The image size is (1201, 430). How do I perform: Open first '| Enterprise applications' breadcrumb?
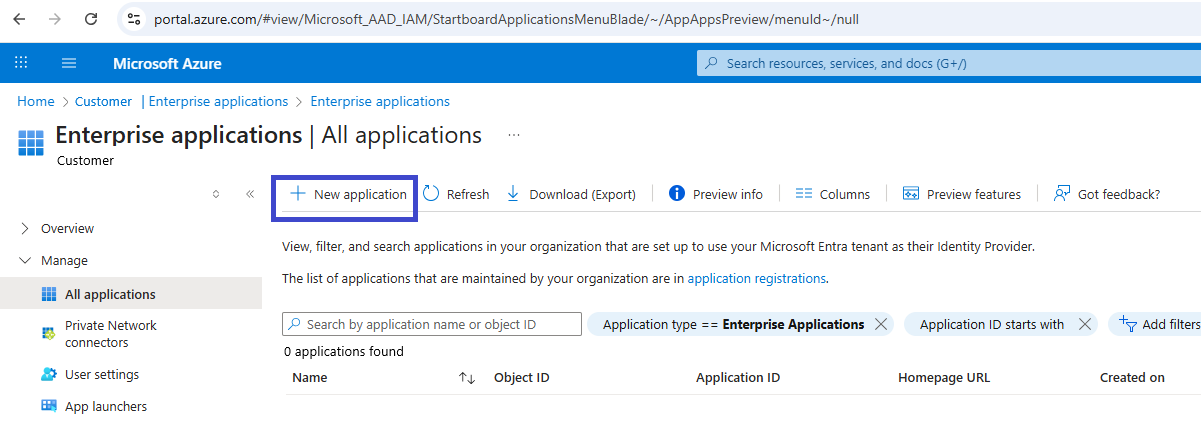click(215, 101)
